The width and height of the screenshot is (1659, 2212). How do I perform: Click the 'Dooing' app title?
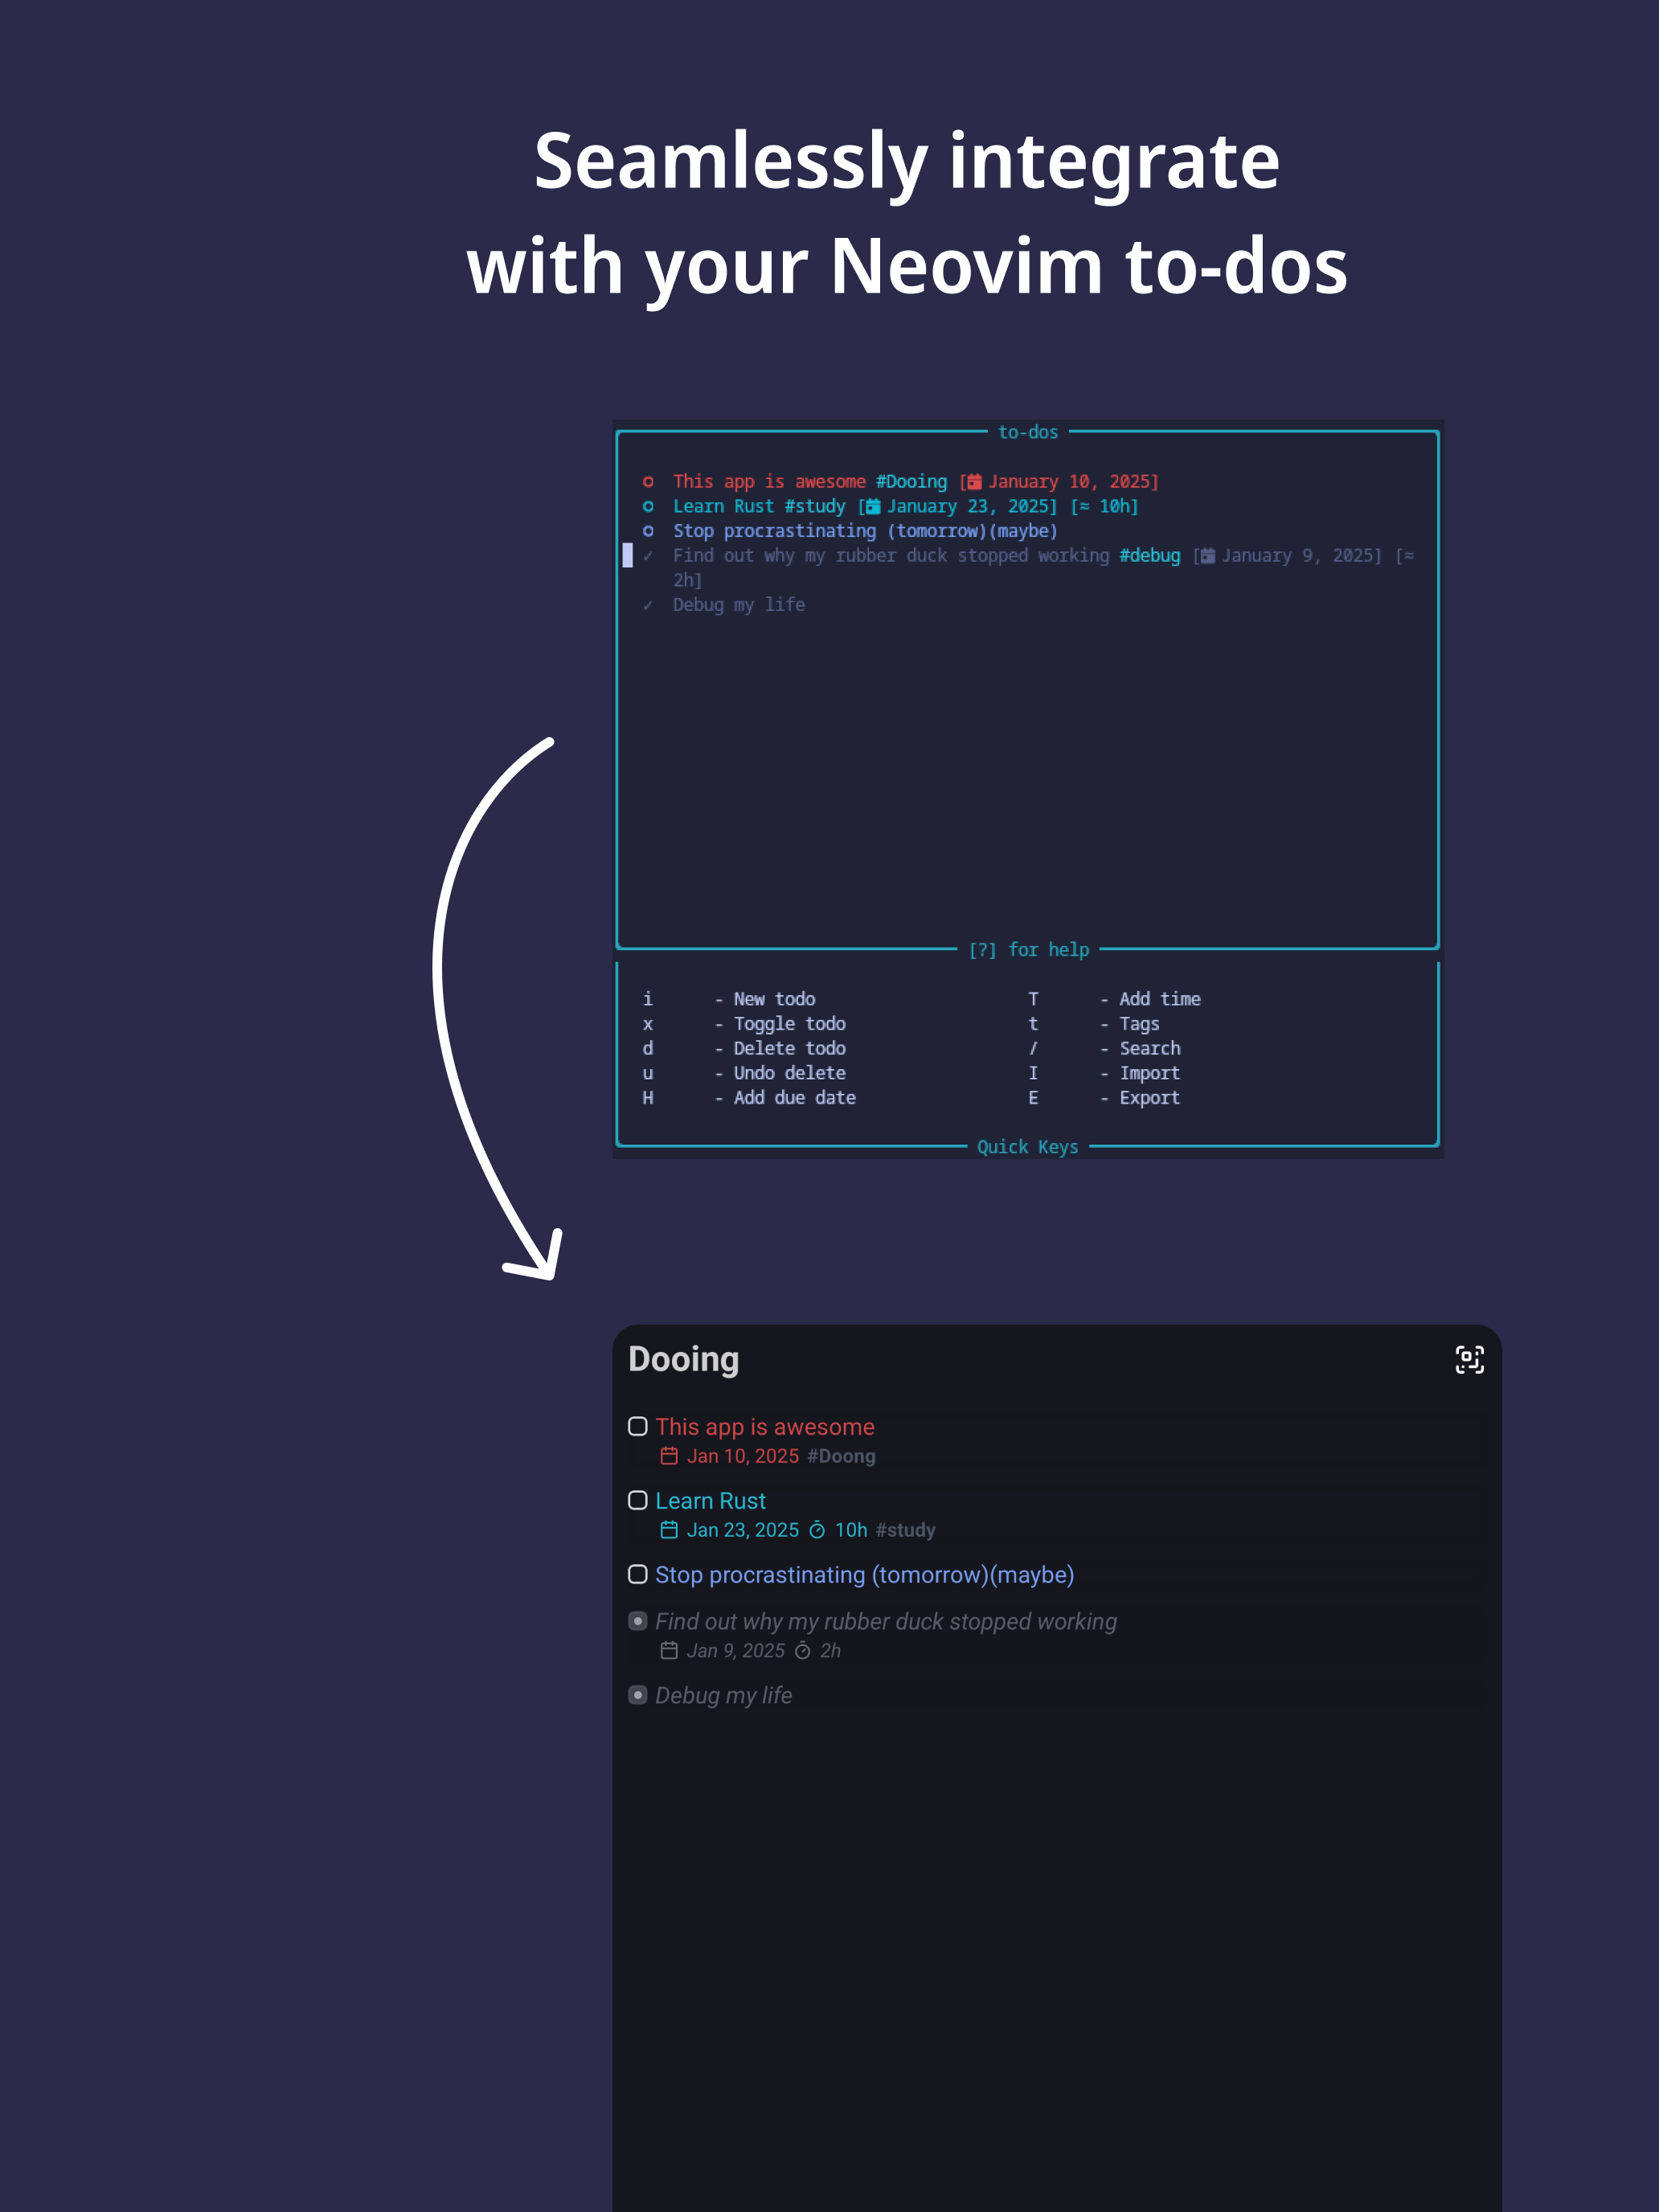coord(683,1359)
